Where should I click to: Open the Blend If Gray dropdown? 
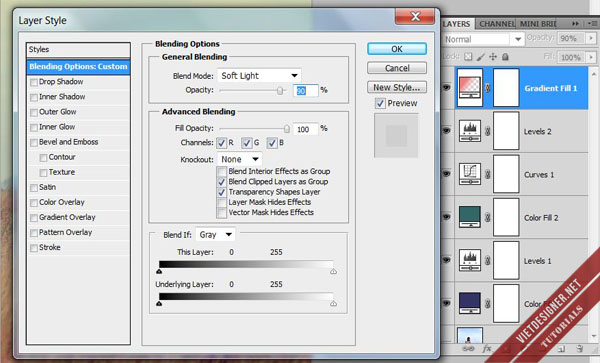[x=215, y=235]
